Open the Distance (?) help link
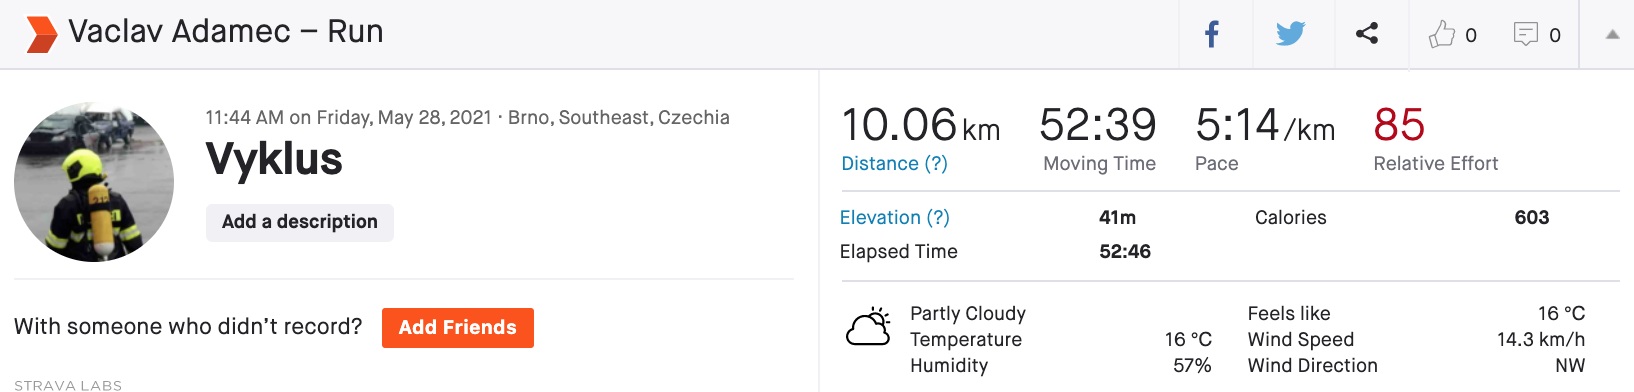The width and height of the screenshot is (1634, 392). pyautogui.click(x=895, y=164)
